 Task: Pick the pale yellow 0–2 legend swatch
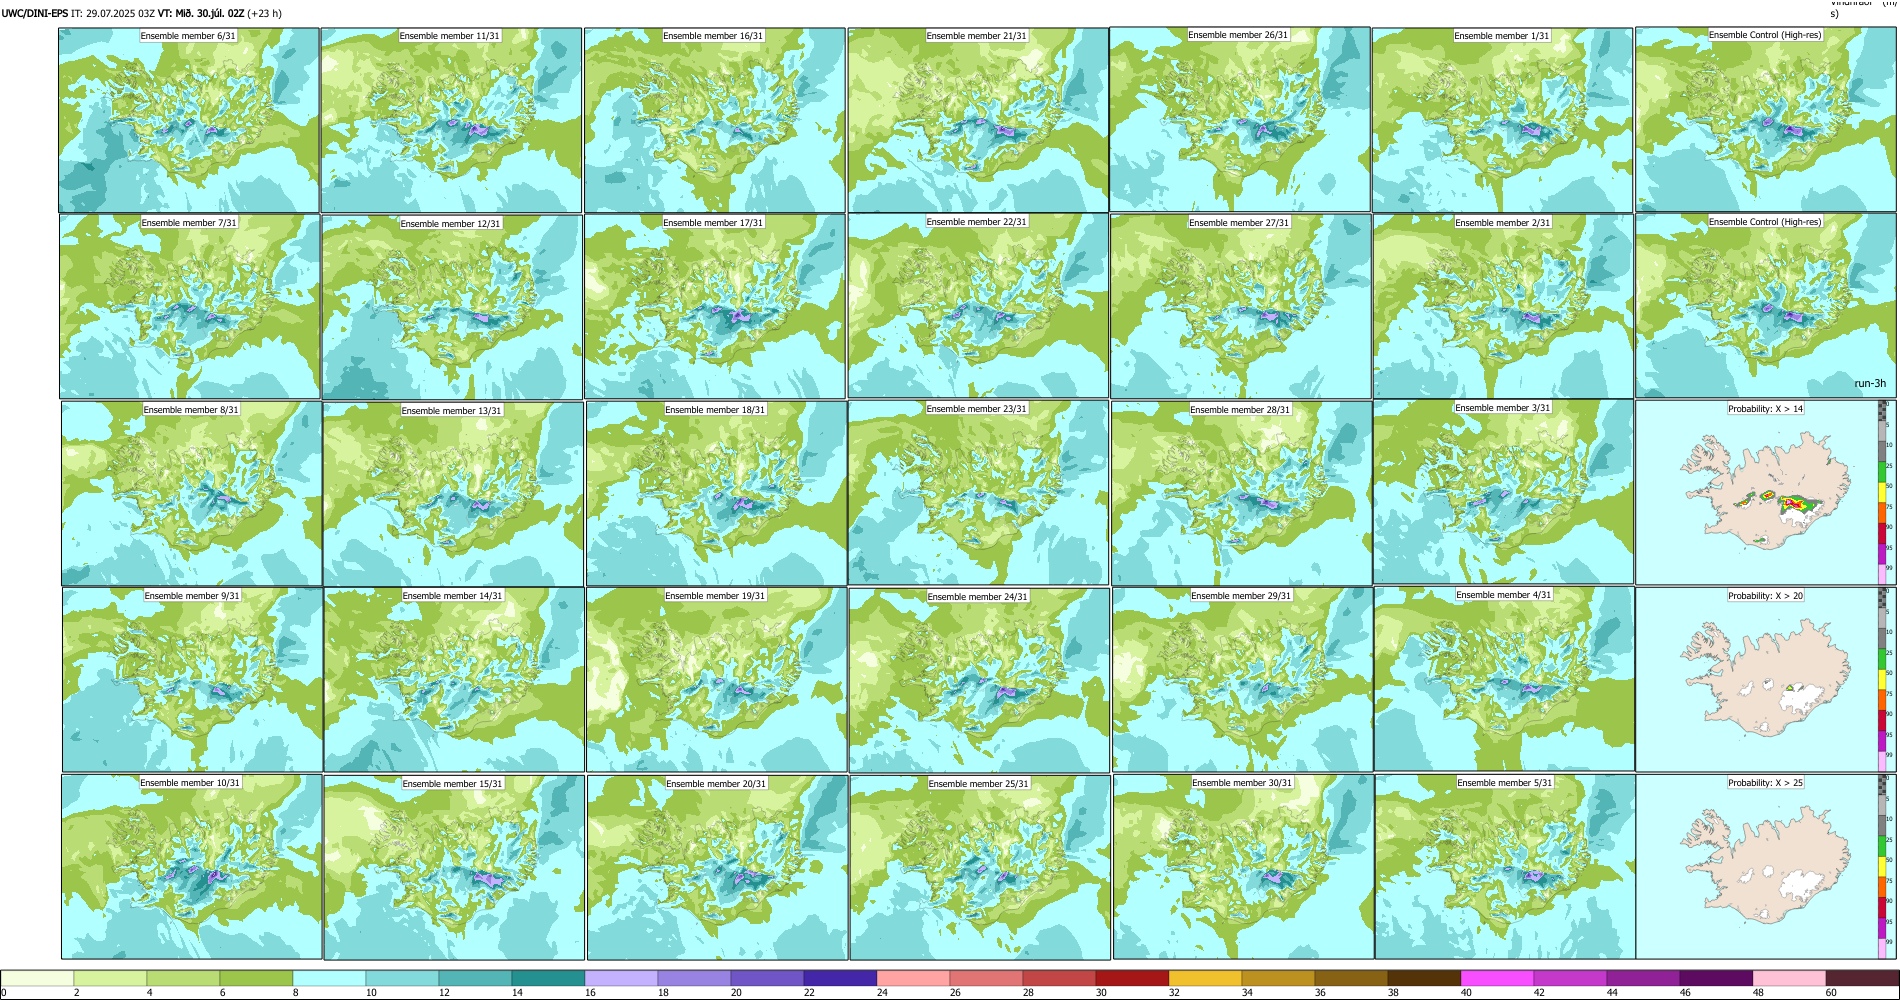pos(38,978)
